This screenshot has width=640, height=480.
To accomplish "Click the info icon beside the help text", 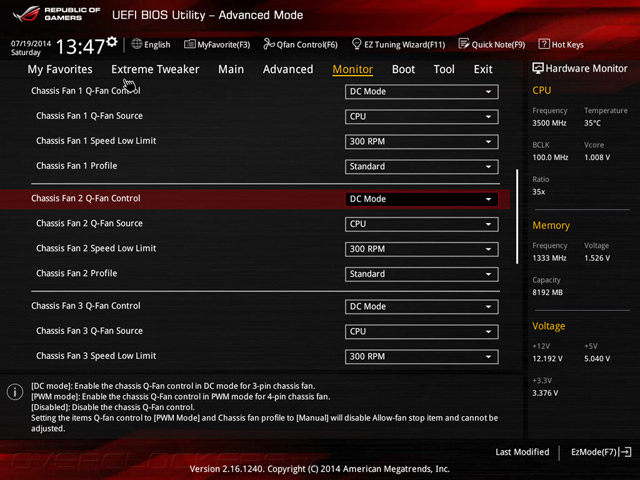I will click(15, 392).
